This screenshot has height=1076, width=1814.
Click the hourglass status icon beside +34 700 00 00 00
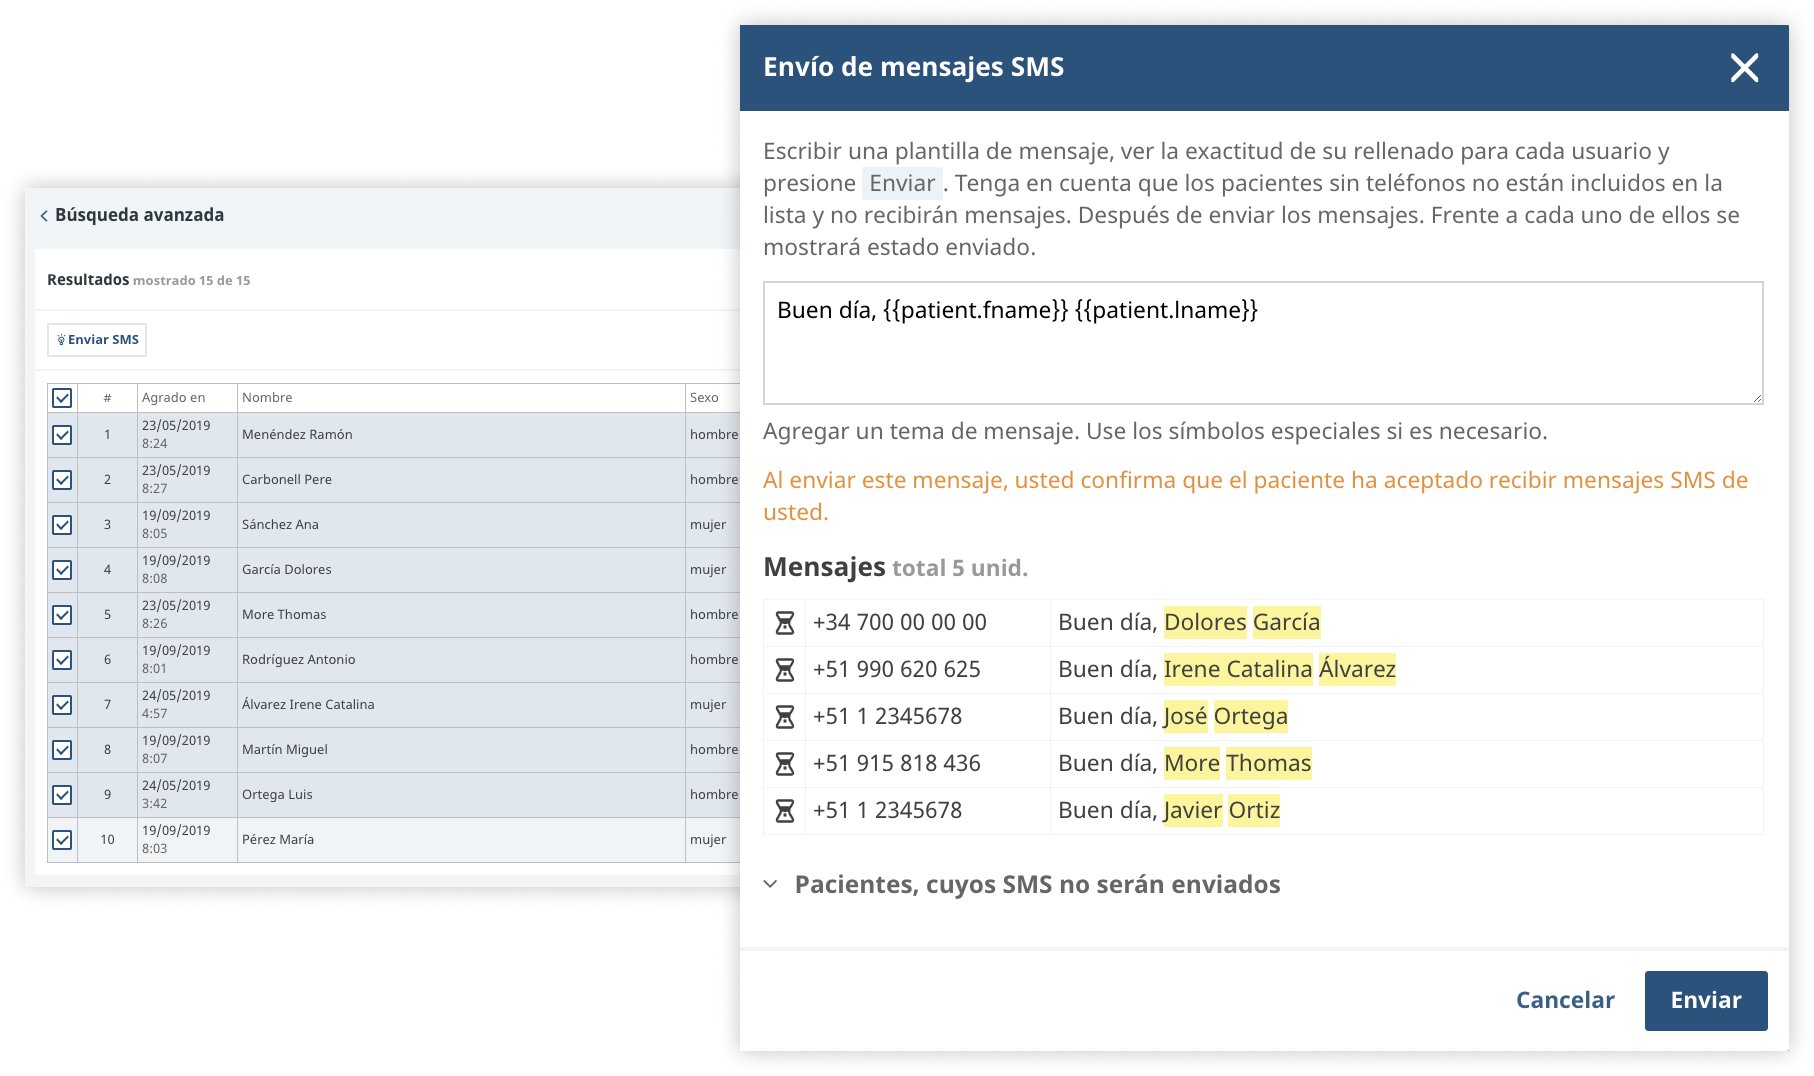pyautogui.click(x=786, y=622)
